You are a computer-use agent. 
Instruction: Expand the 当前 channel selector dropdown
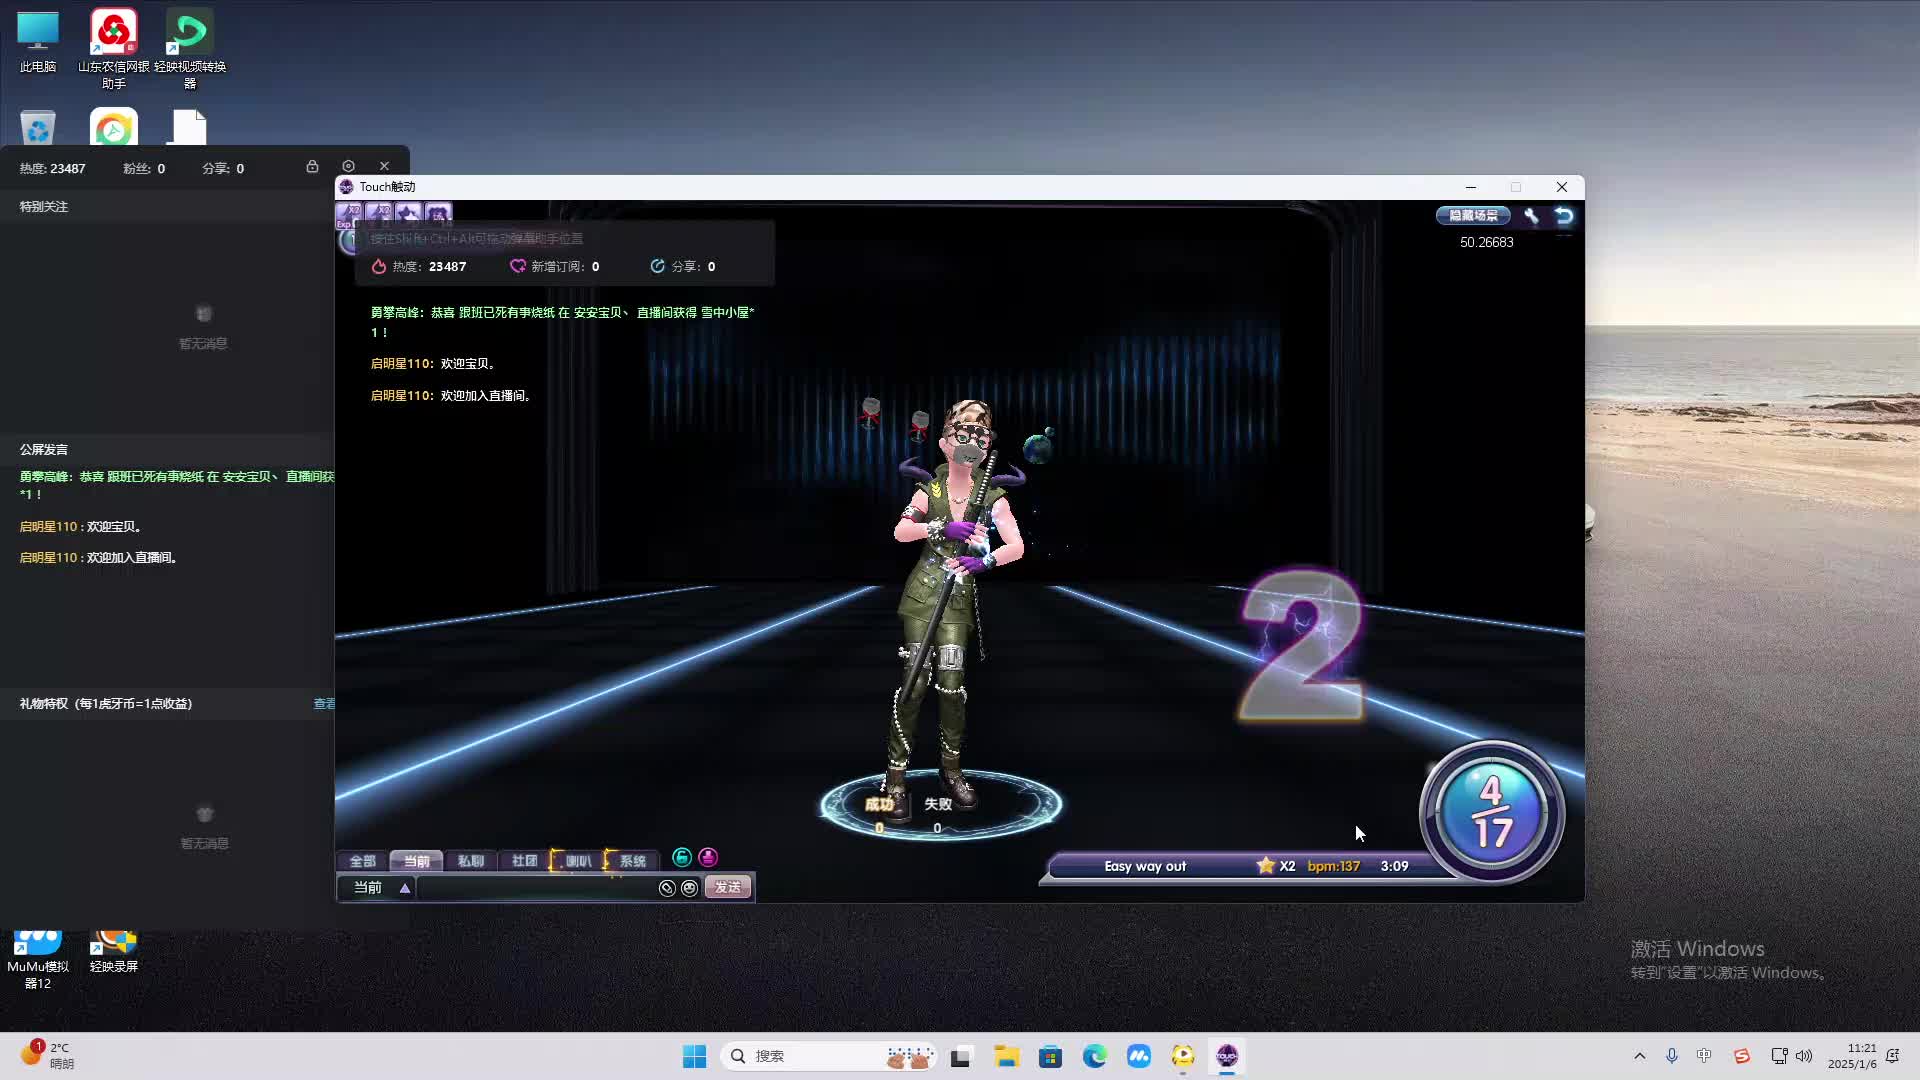[x=404, y=888]
